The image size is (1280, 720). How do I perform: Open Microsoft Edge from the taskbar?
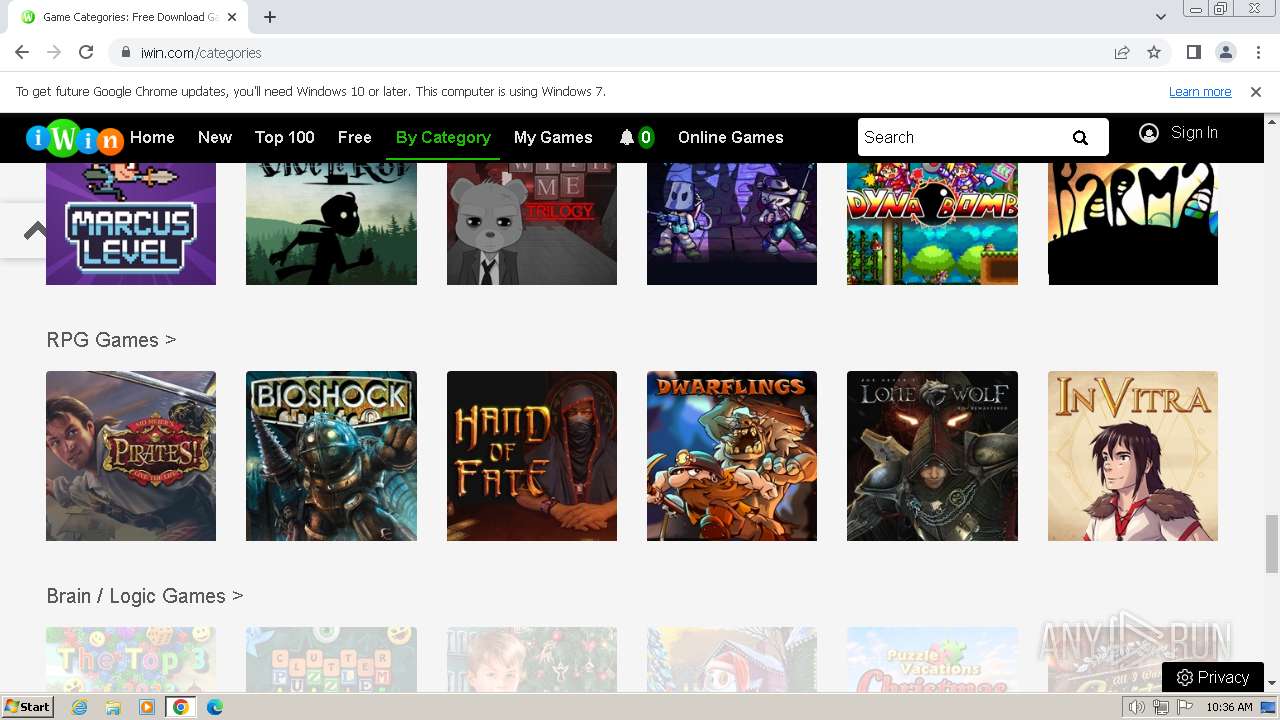click(x=215, y=707)
